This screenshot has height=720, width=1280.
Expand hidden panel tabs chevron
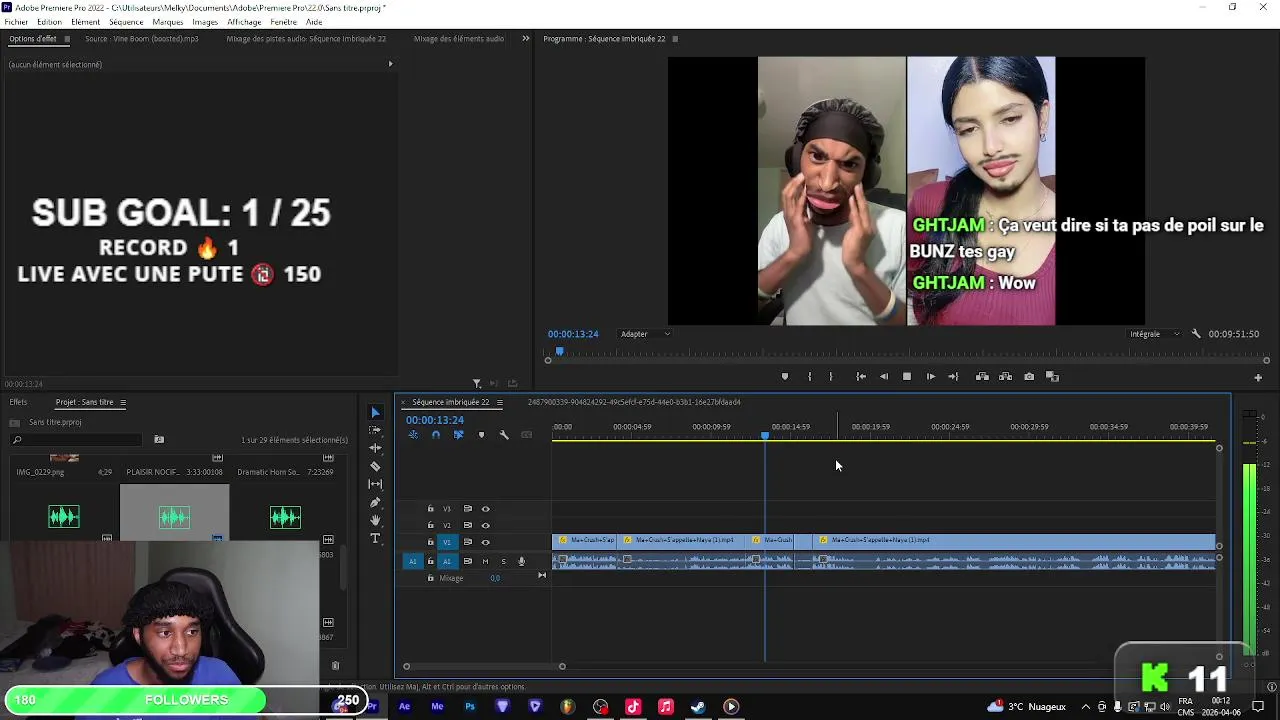(x=526, y=39)
